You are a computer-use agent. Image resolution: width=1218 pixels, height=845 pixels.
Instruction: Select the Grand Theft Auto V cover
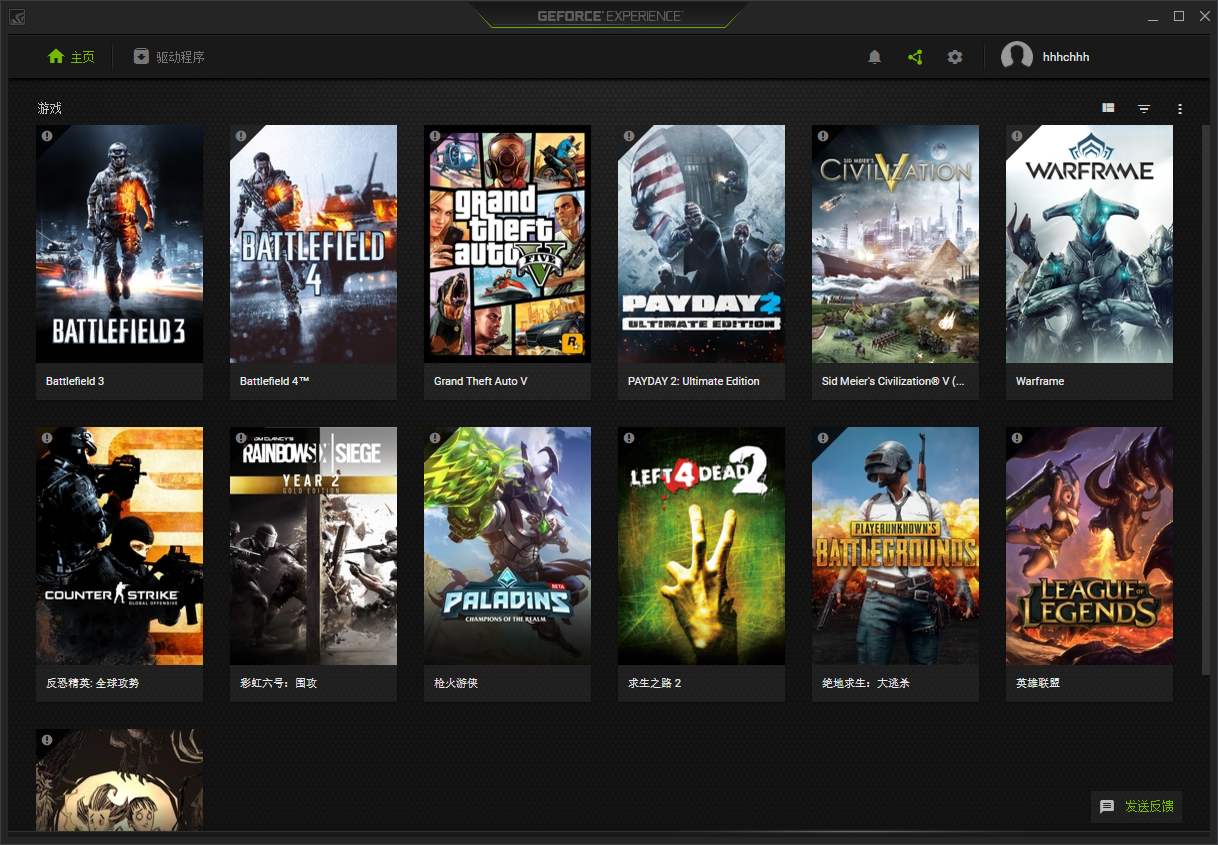click(507, 244)
